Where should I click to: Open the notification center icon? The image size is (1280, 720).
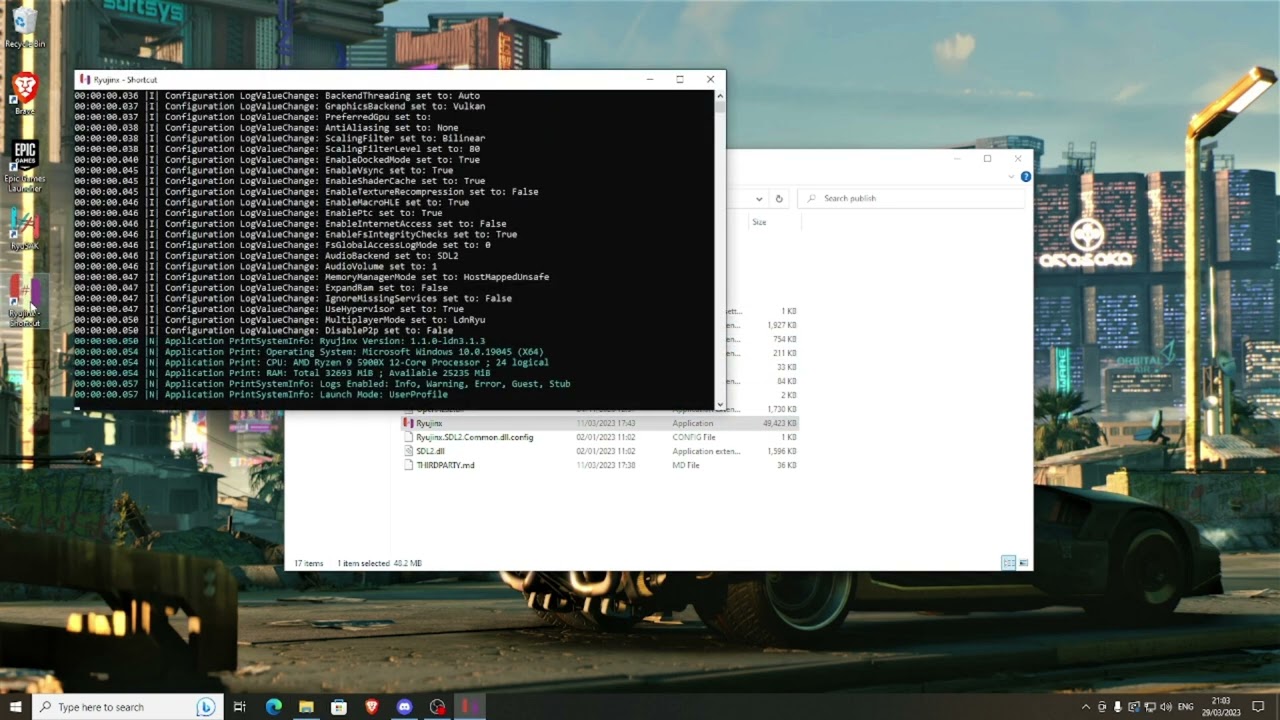pos(1259,707)
